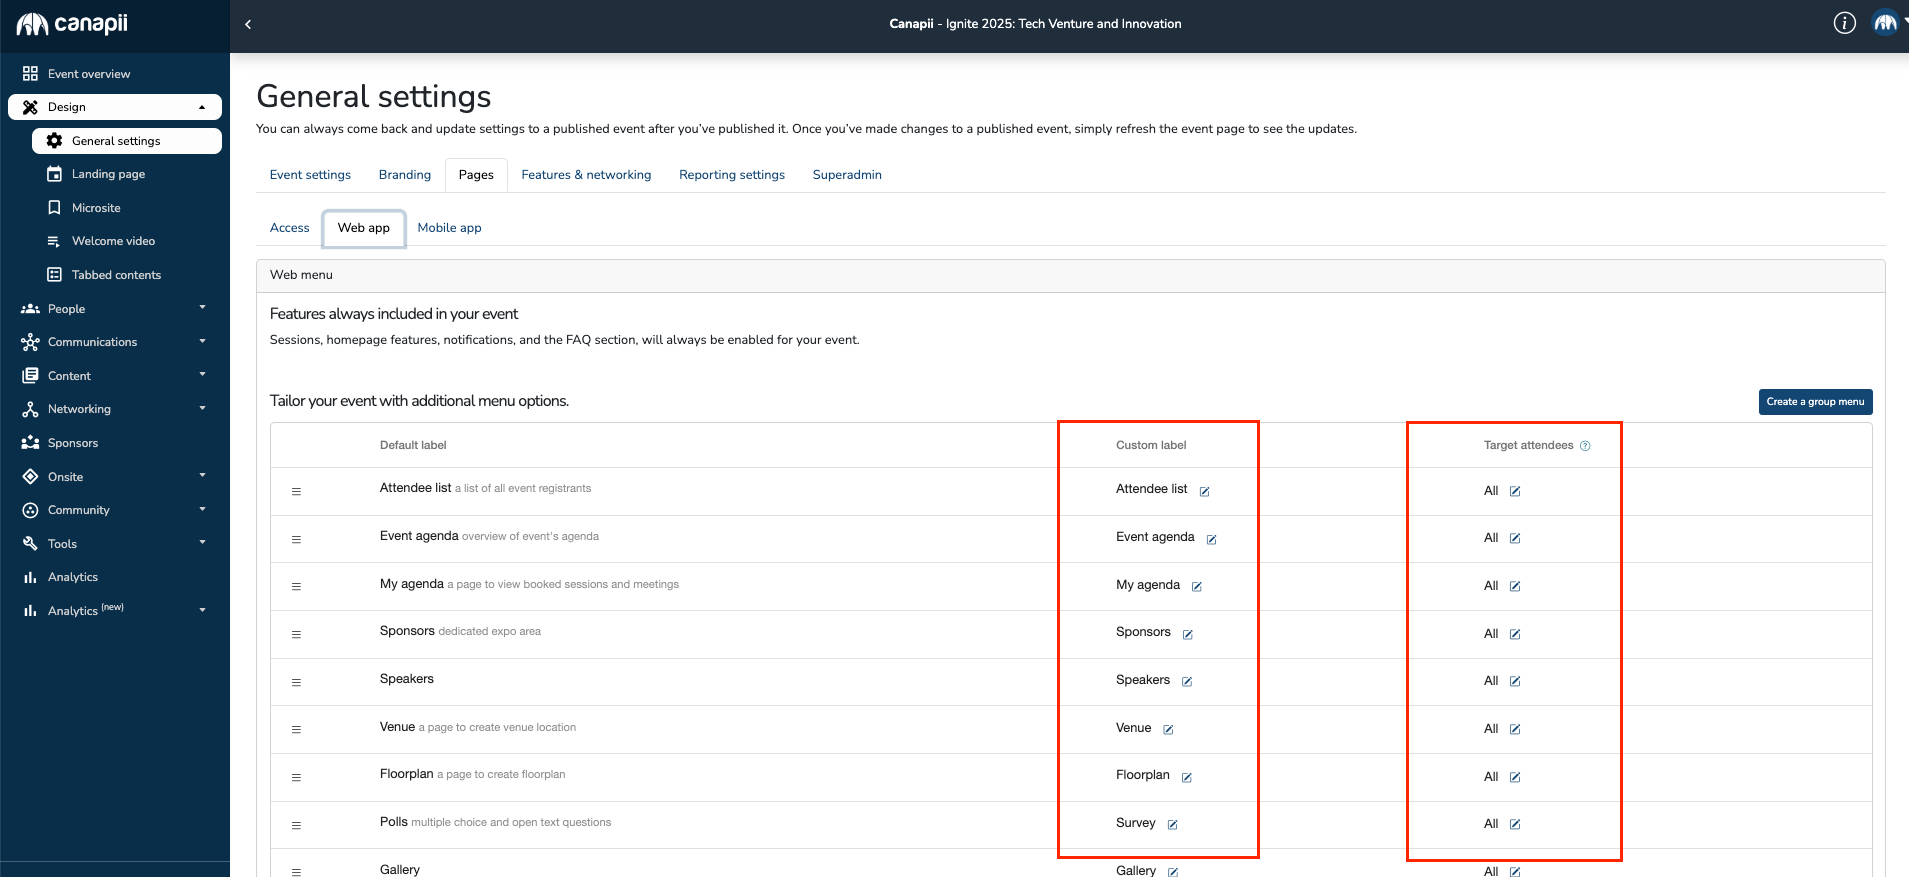Open Landing page in the sidebar
The height and width of the screenshot is (877, 1909).
108,174
